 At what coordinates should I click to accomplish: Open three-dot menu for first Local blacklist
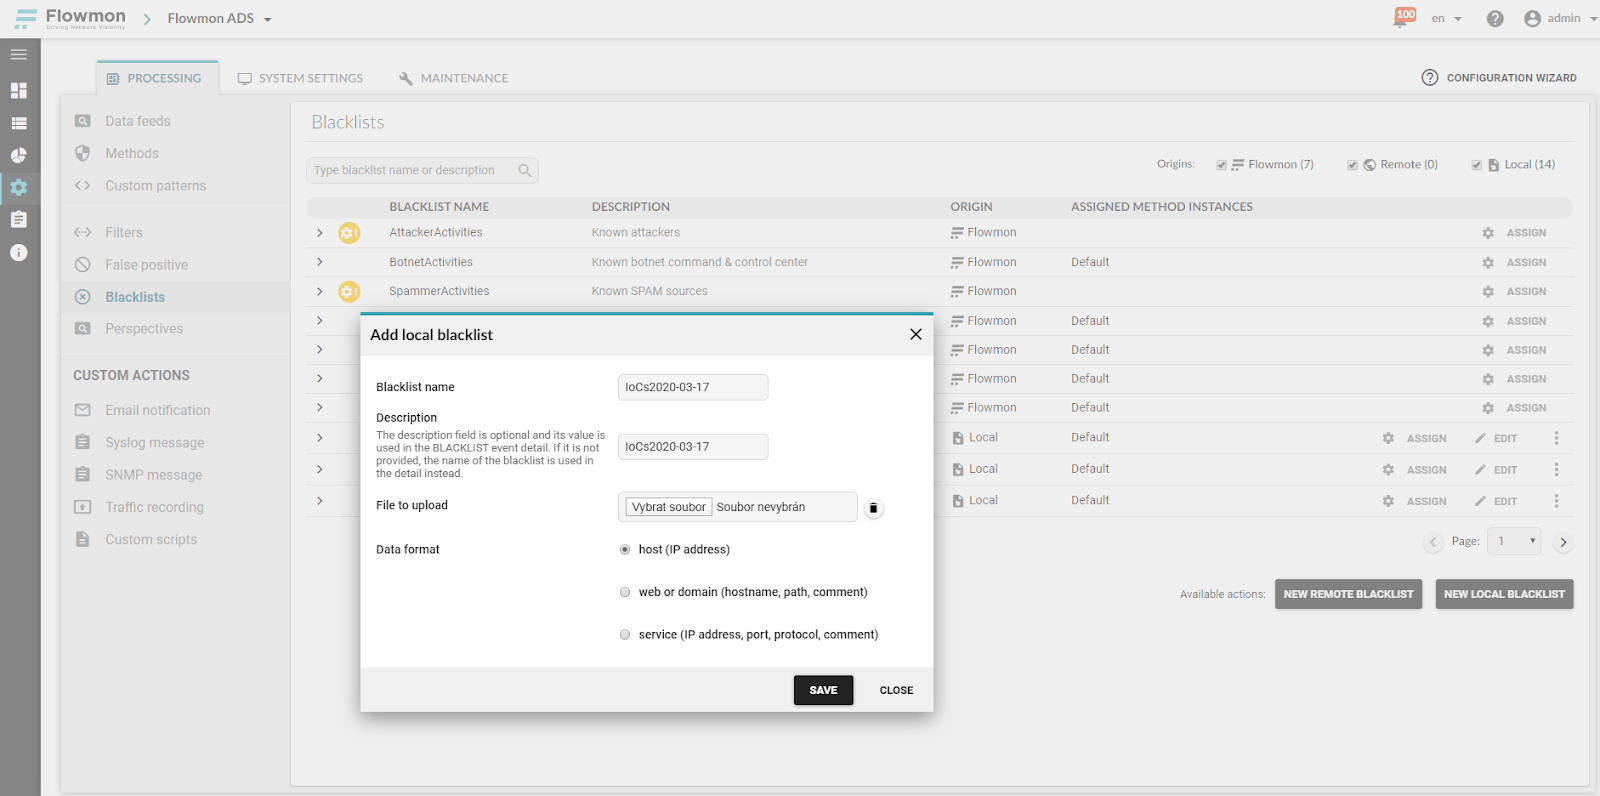pyautogui.click(x=1556, y=438)
